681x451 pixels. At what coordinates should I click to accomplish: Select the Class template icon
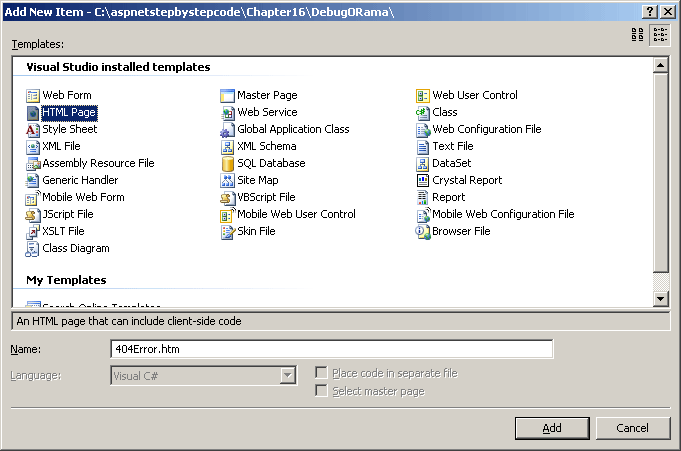[423, 113]
